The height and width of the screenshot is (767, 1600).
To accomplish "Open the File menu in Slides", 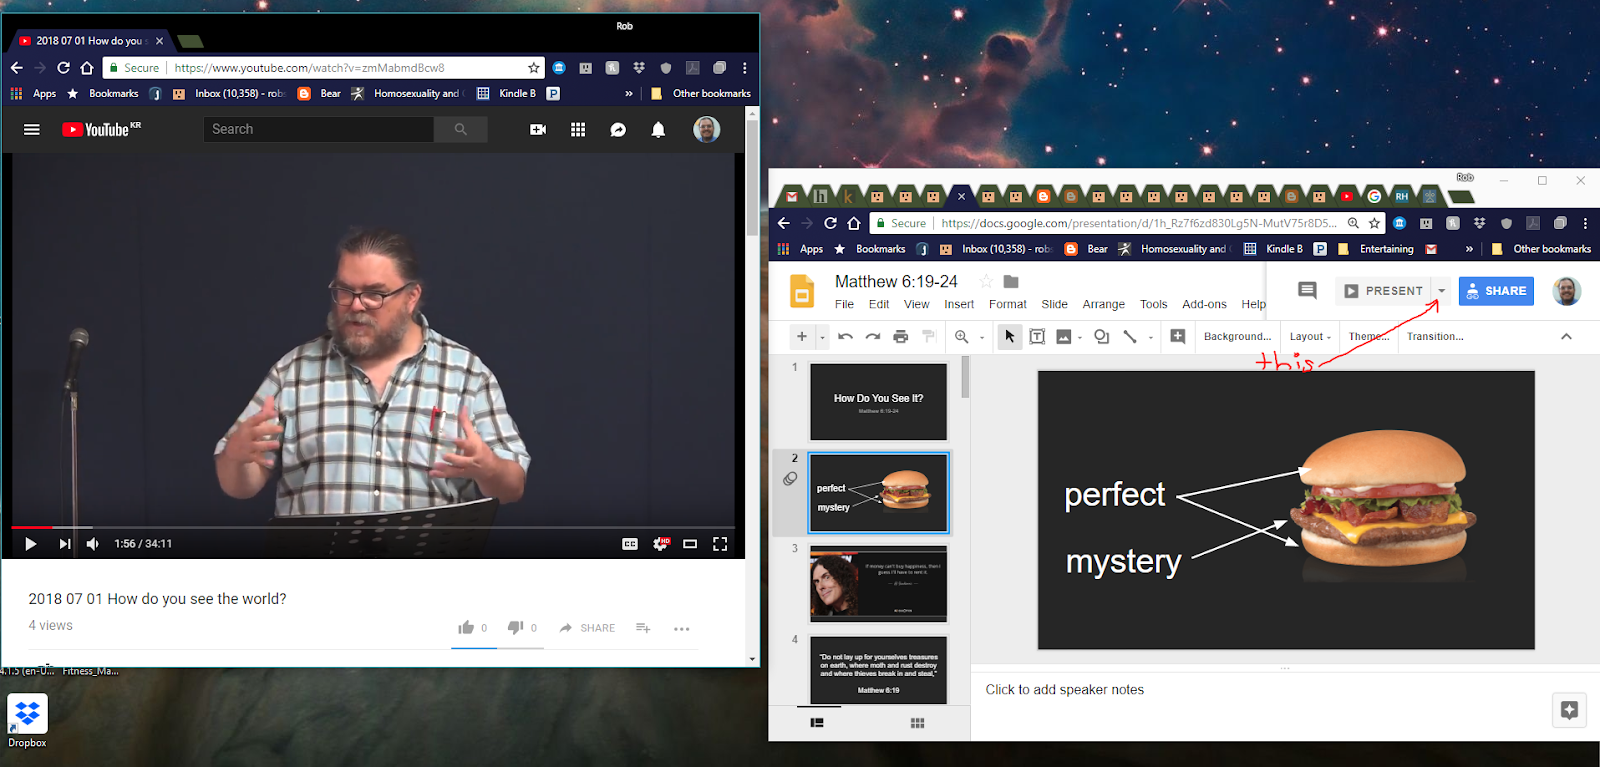I will [844, 304].
